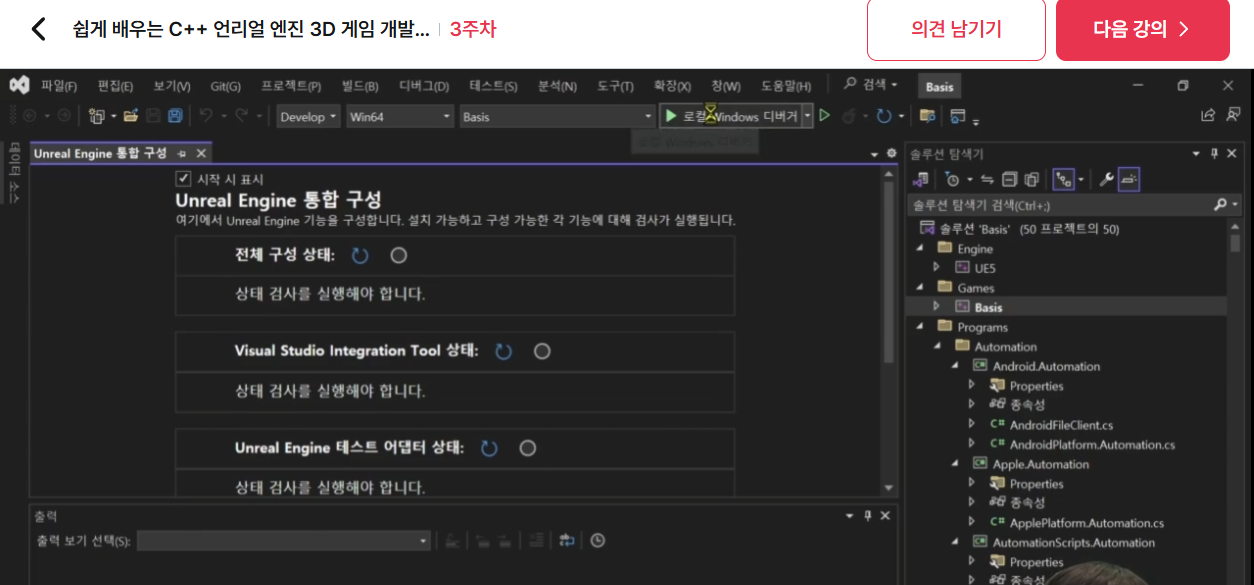The image size is (1254, 585).
Task: Click the sync with active document icon
Action: (x=987, y=179)
